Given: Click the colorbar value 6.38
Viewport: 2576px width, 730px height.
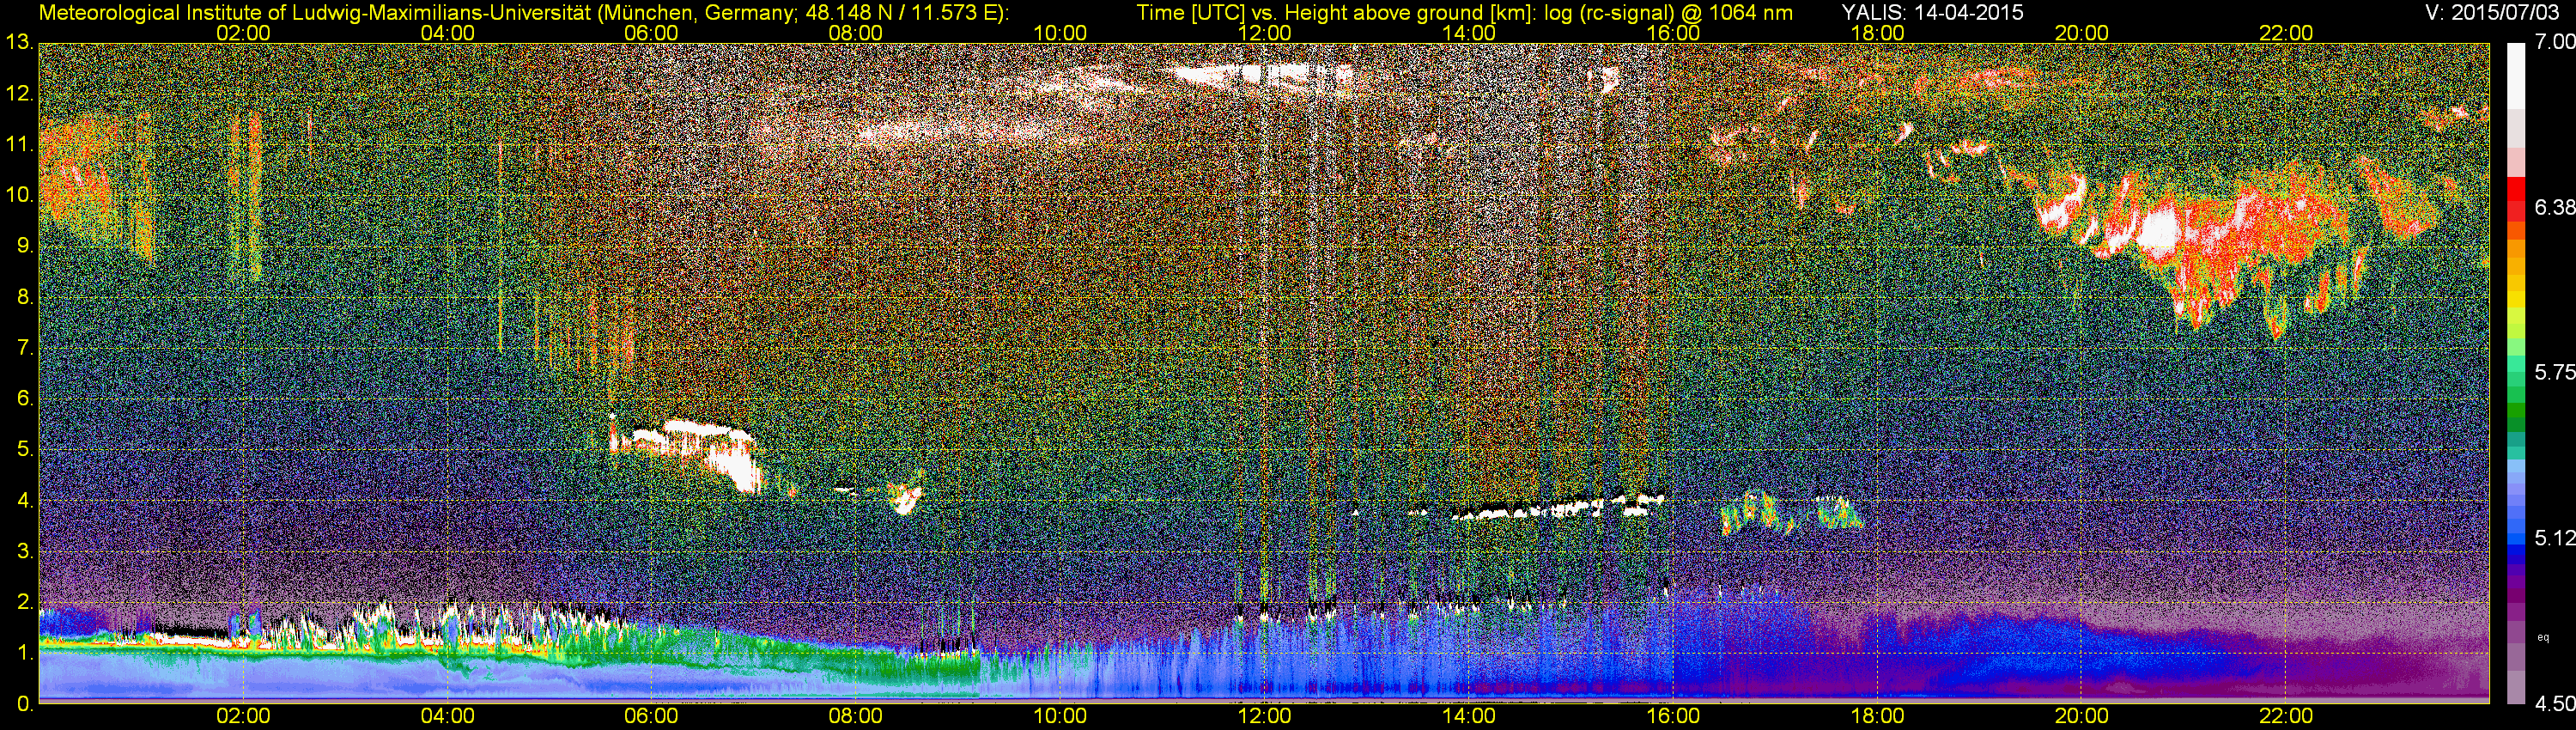Looking at the screenshot, I should point(2555,207).
